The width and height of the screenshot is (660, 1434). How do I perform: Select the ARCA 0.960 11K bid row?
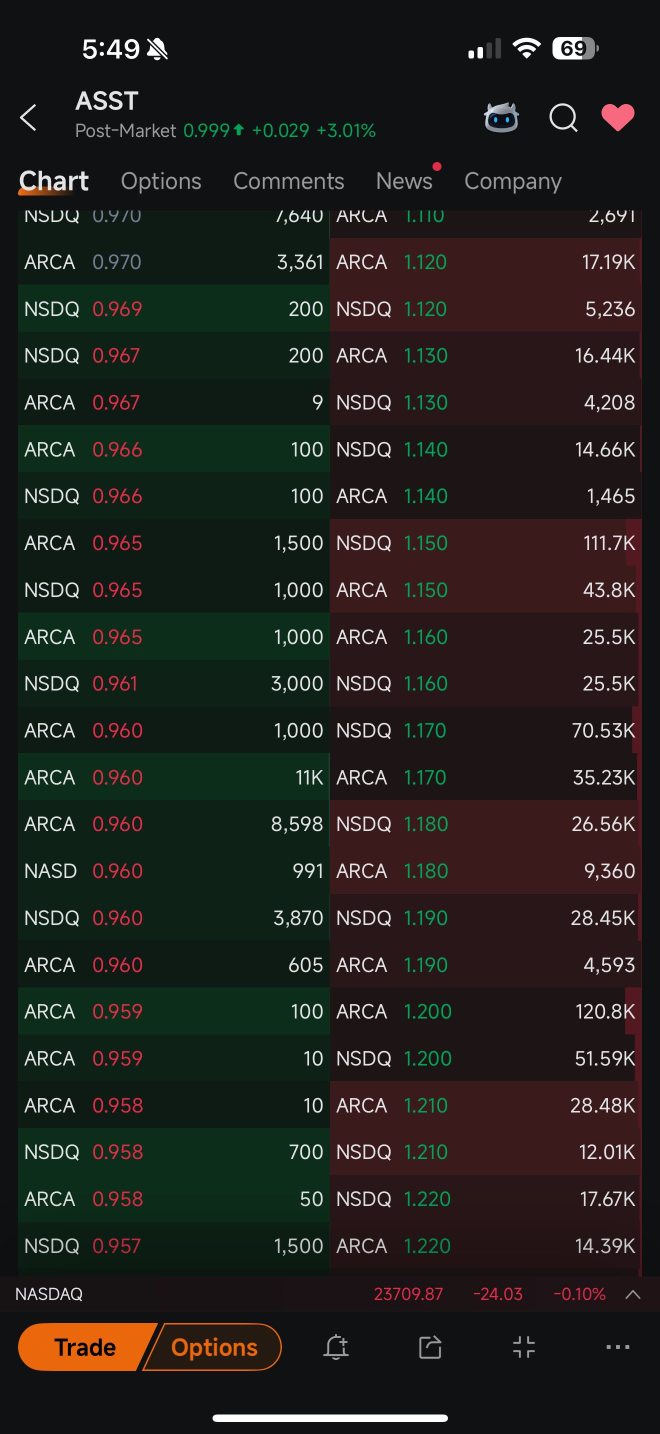pyautogui.click(x=174, y=777)
